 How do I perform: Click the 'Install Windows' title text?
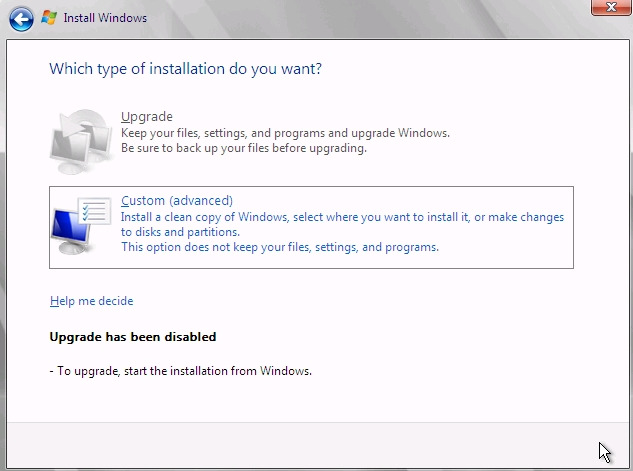pyautogui.click(x=105, y=18)
